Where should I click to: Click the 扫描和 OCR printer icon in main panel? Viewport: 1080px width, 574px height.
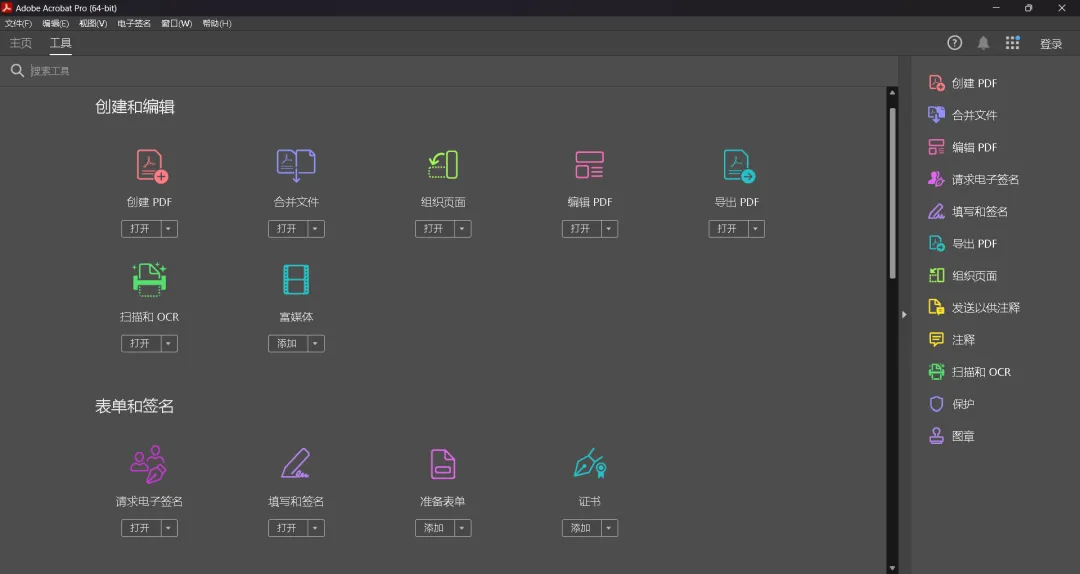pyautogui.click(x=149, y=280)
